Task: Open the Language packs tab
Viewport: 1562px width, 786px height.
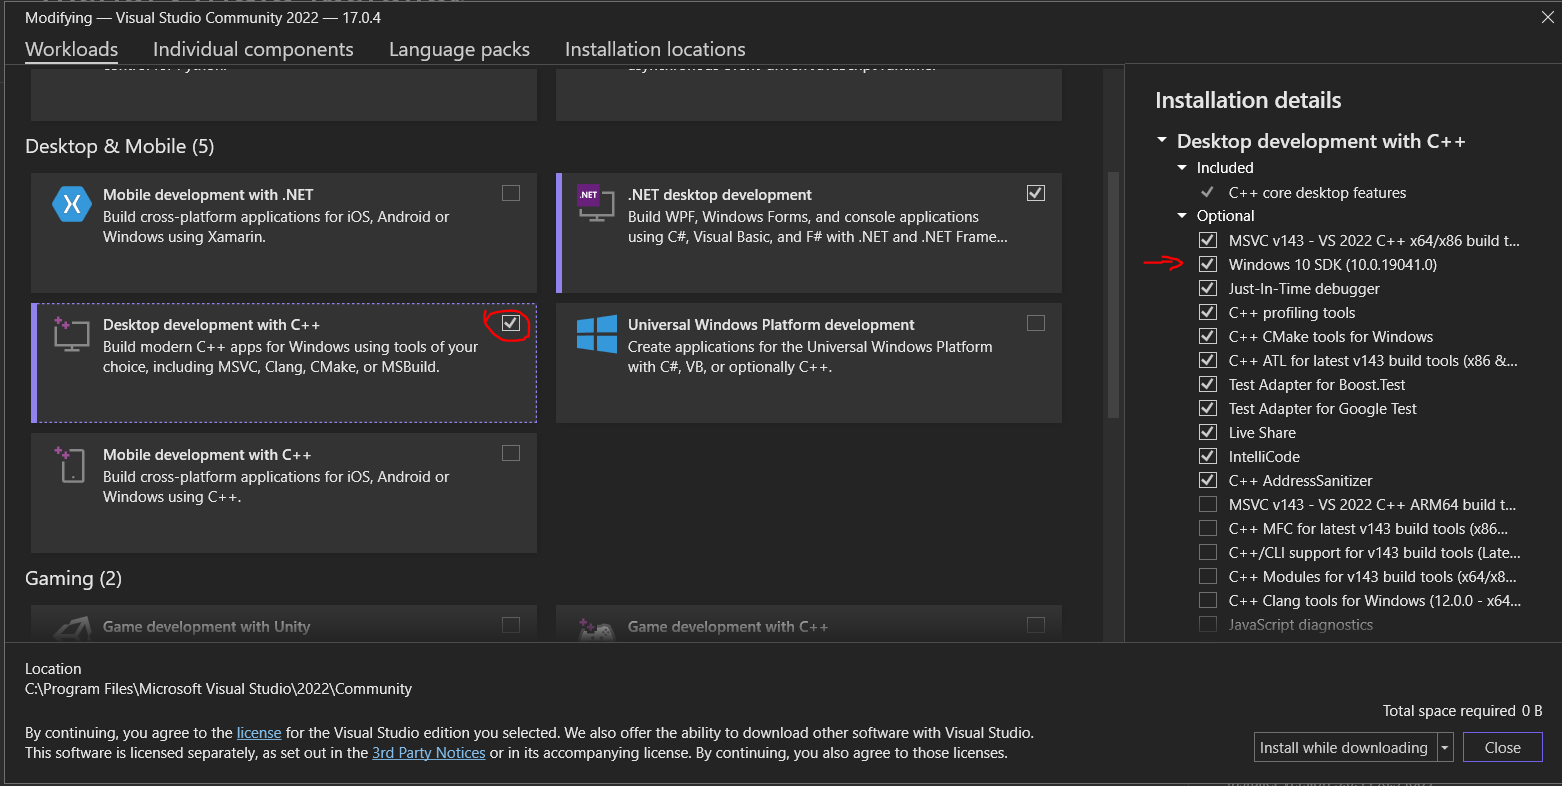Action: [459, 49]
